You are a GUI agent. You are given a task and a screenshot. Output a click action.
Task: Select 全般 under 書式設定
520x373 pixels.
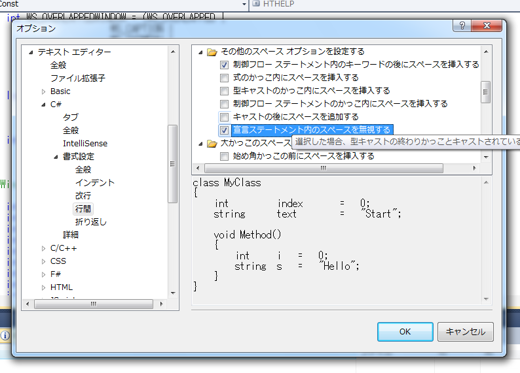(x=83, y=170)
